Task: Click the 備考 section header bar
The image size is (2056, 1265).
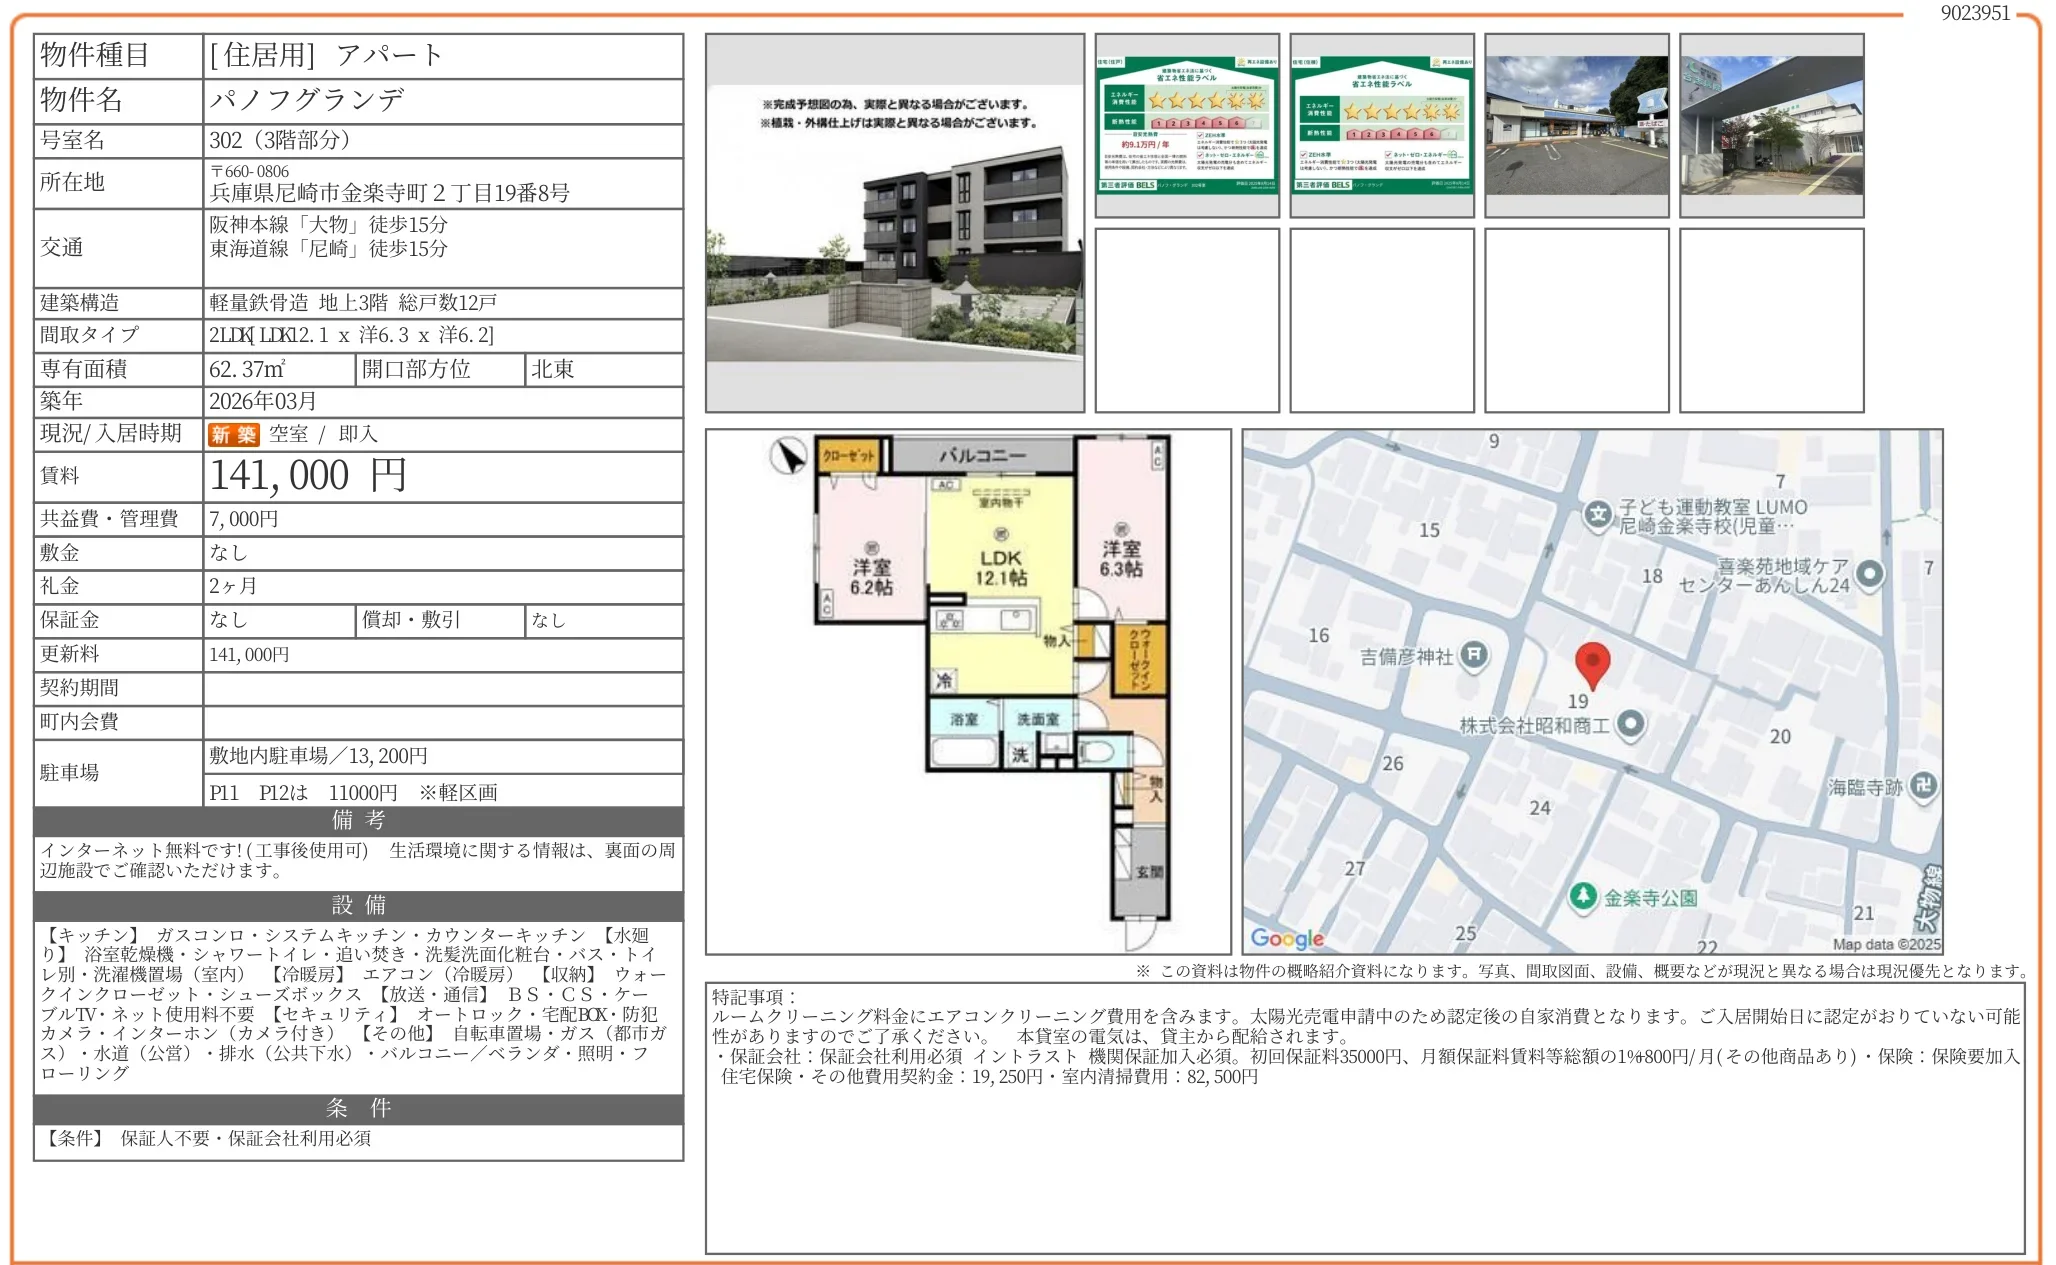Action: 358,820
